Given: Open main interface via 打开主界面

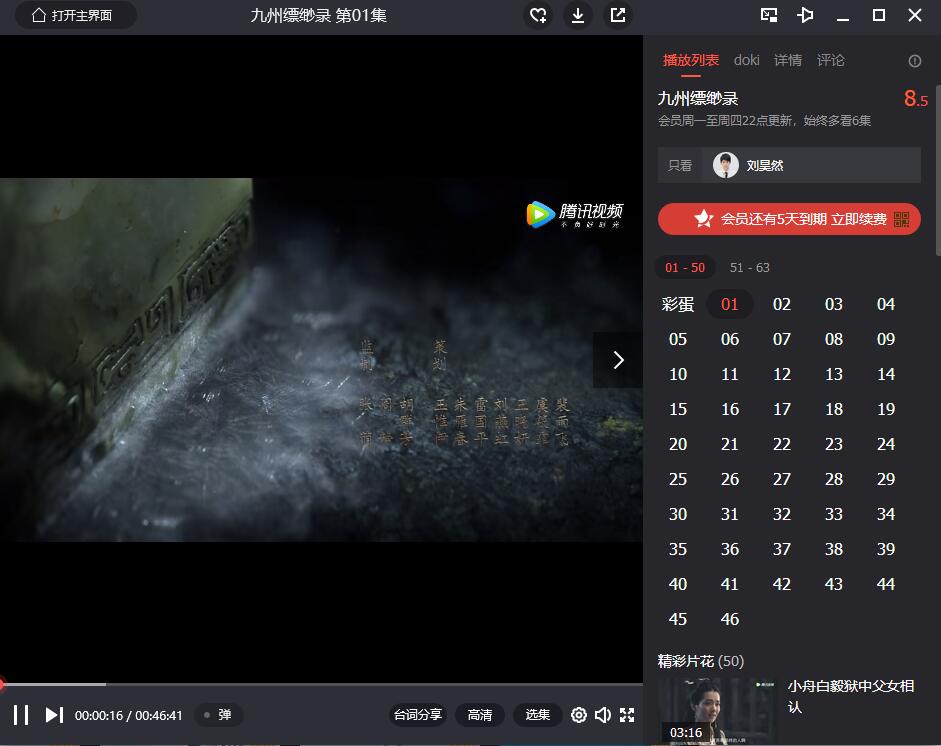Looking at the screenshot, I should coord(75,15).
